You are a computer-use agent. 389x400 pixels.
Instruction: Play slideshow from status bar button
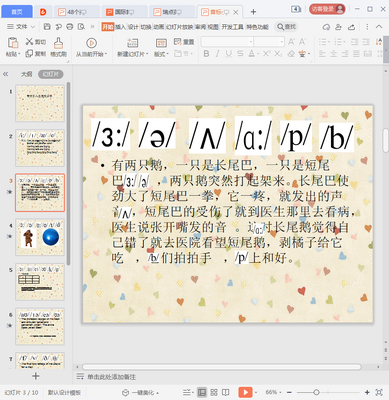pyautogui.click(x=245, y=392)
